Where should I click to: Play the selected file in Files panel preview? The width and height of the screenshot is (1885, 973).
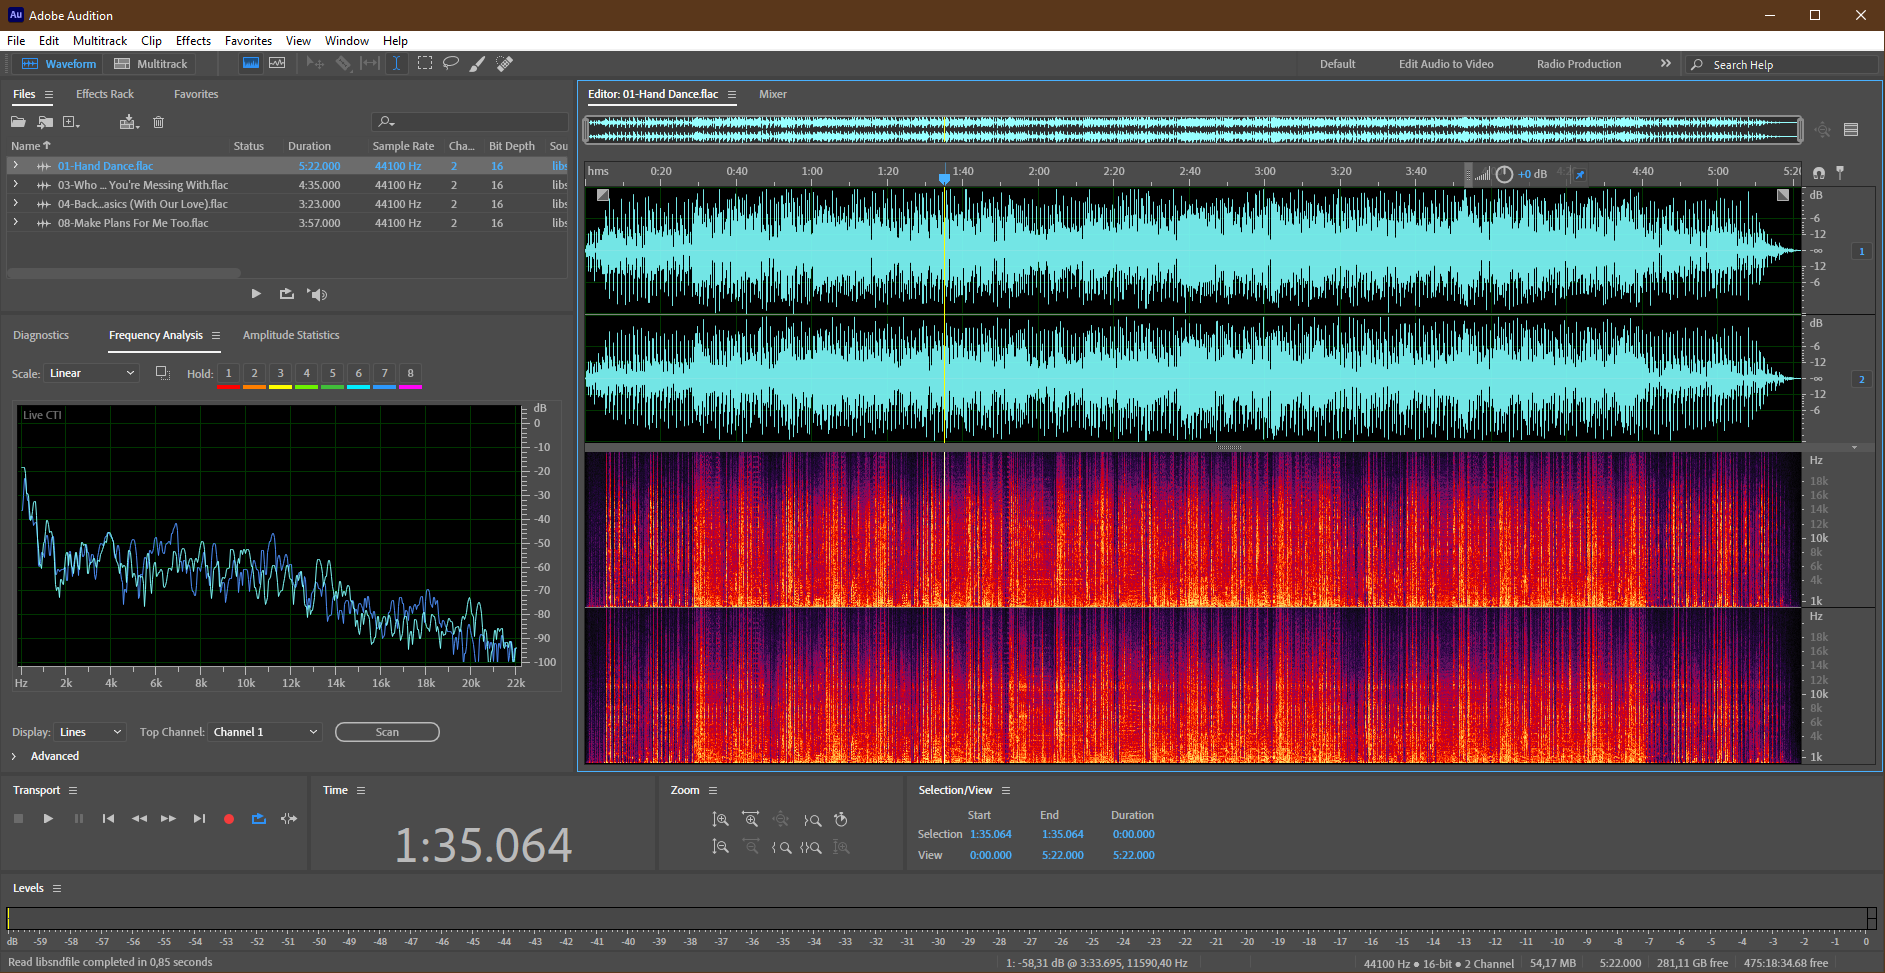(x=256, y=294)
